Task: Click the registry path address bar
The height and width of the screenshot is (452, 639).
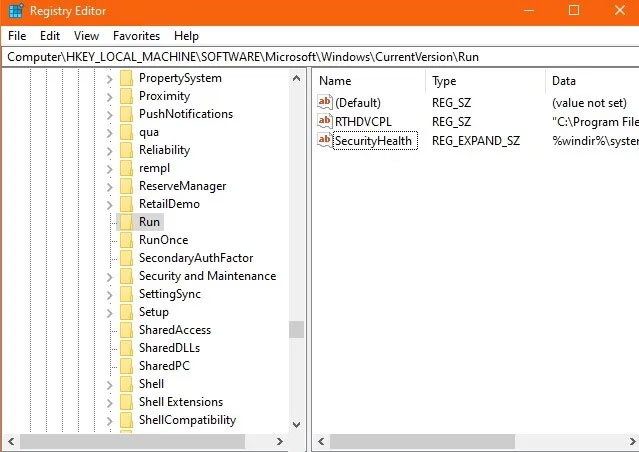Action: tap(320, 57)
